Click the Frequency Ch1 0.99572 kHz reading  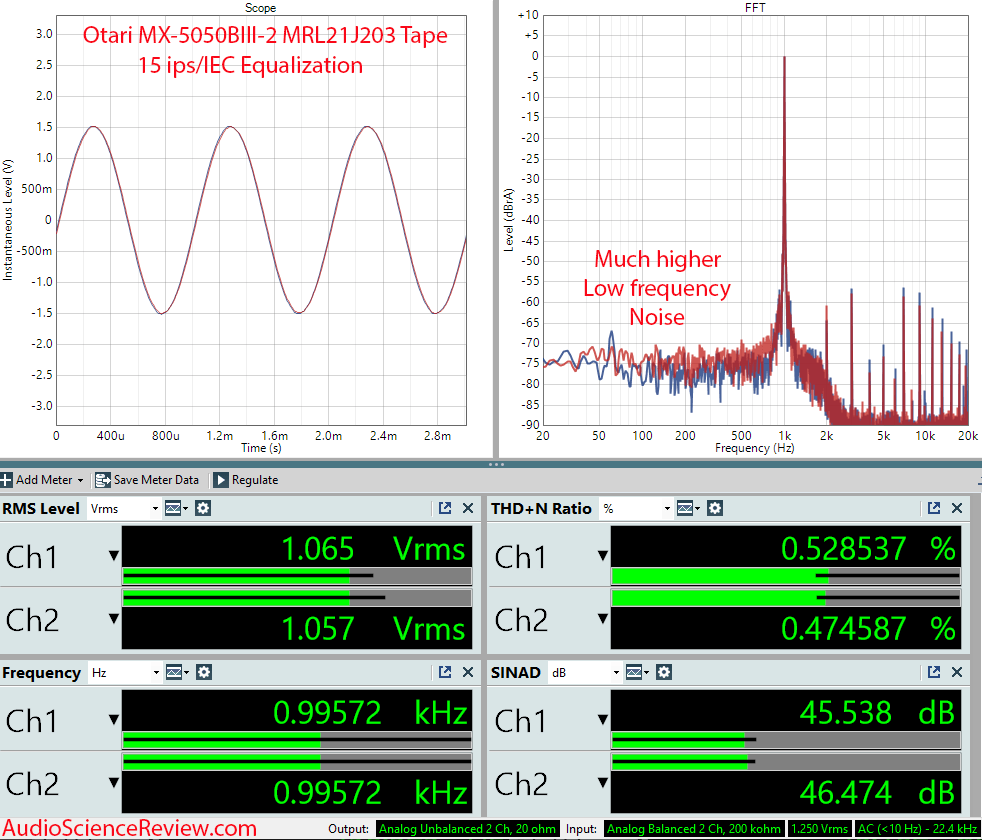[x=371, y=713]
